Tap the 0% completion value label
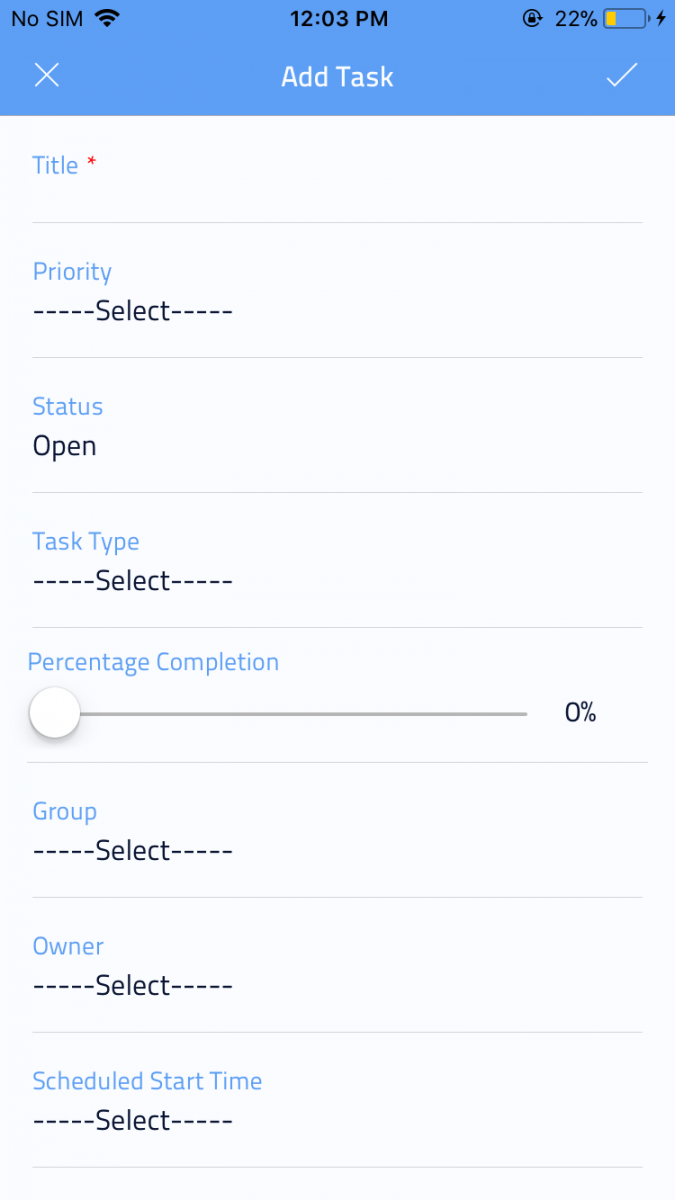 [x=580, y=713]
